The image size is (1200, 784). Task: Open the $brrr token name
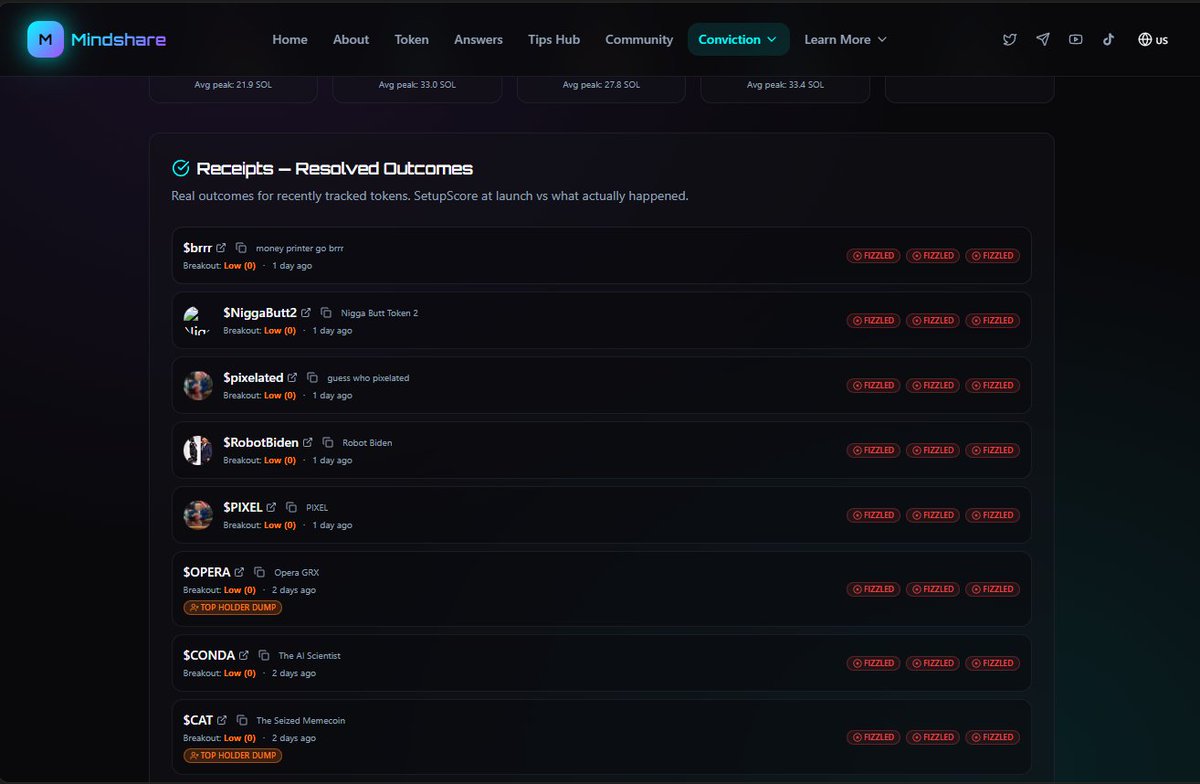click(197, 247)
